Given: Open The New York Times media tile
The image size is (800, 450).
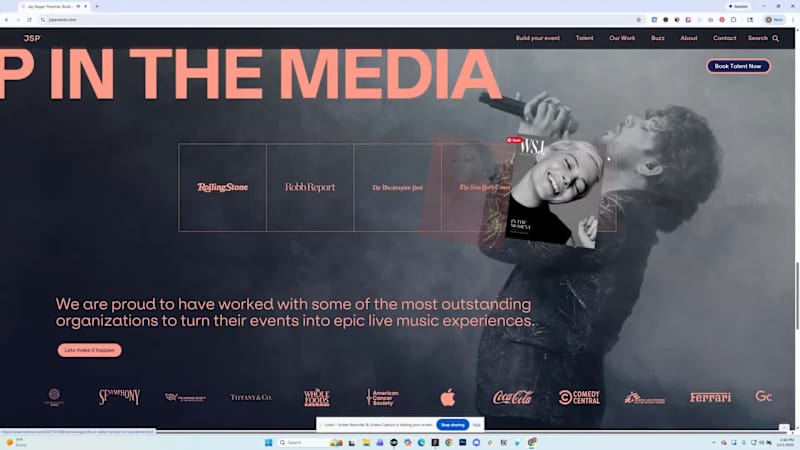Looking at the screenshot, I should tap(474, 187).
